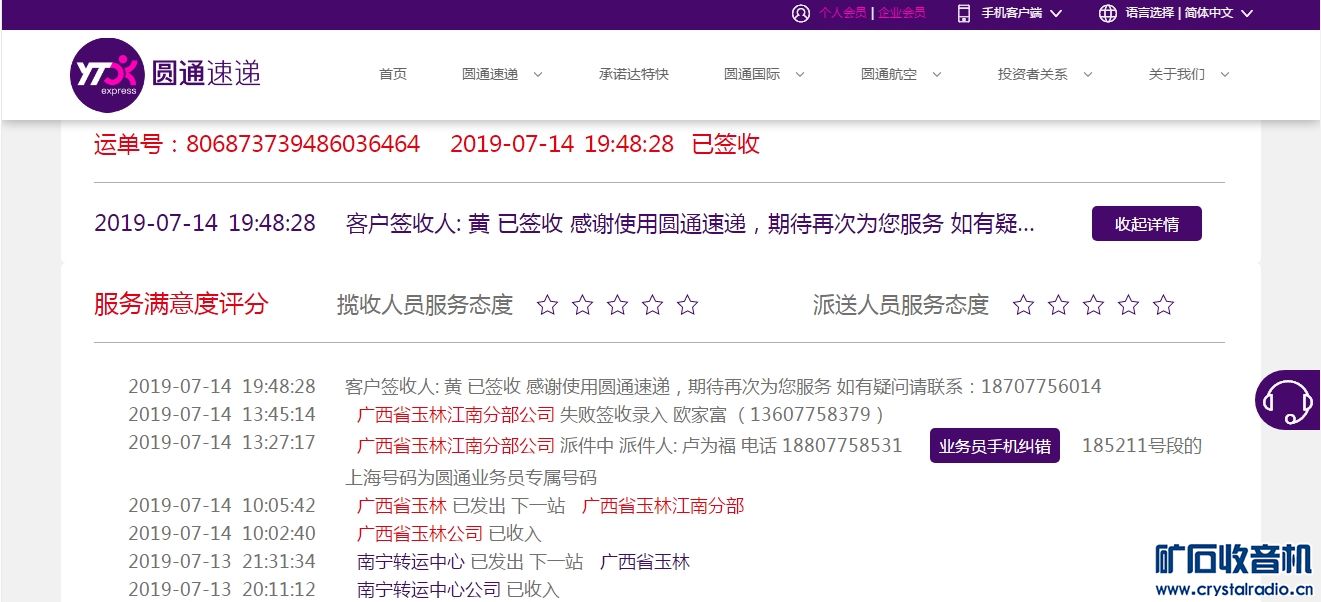
Task: Rate 派送人员服务态度 with four stars
Action: tap(1128, 305)
